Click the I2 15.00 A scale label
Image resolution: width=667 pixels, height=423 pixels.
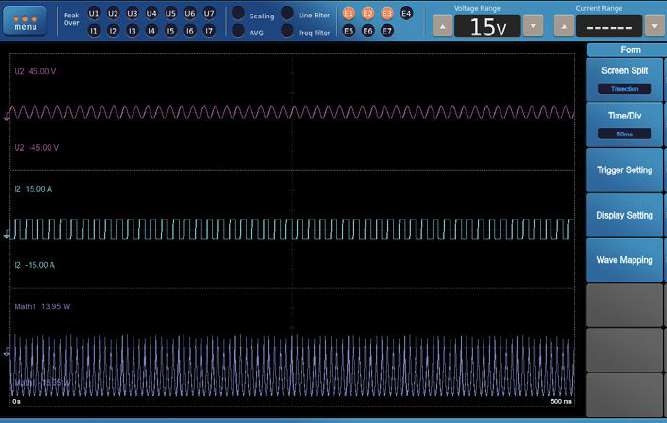33,189
